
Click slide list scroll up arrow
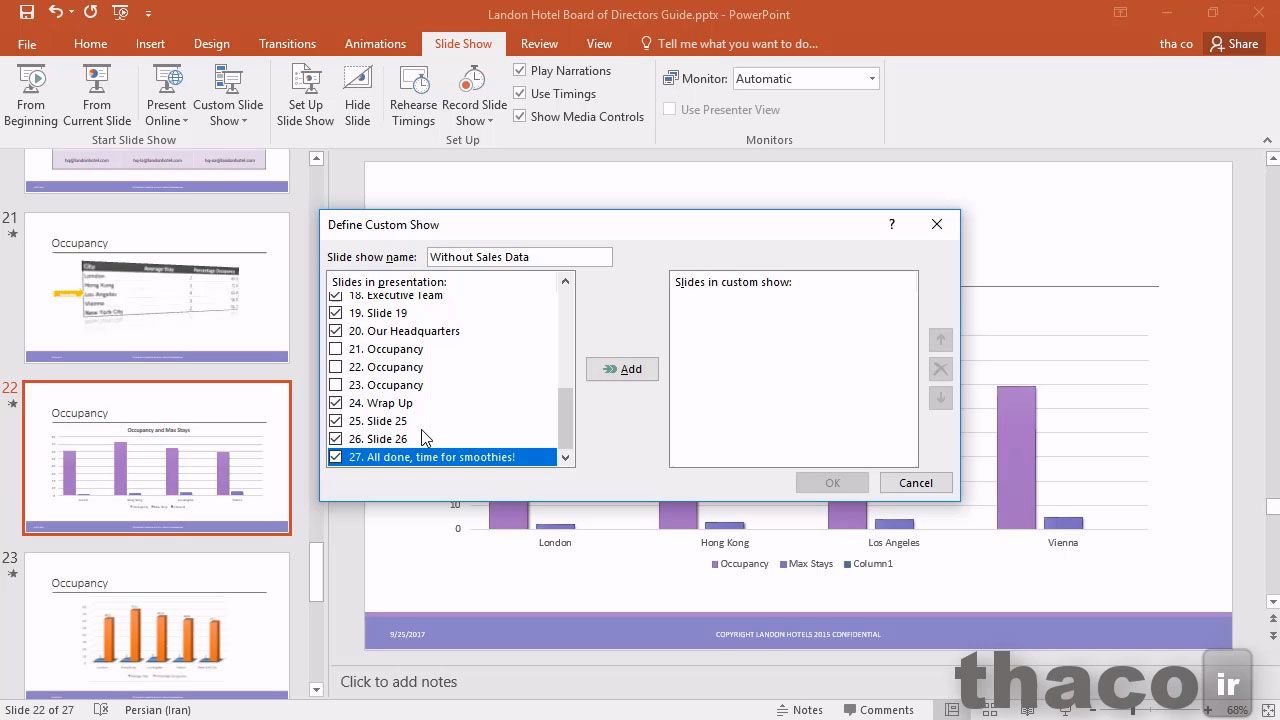click(566, 281)
